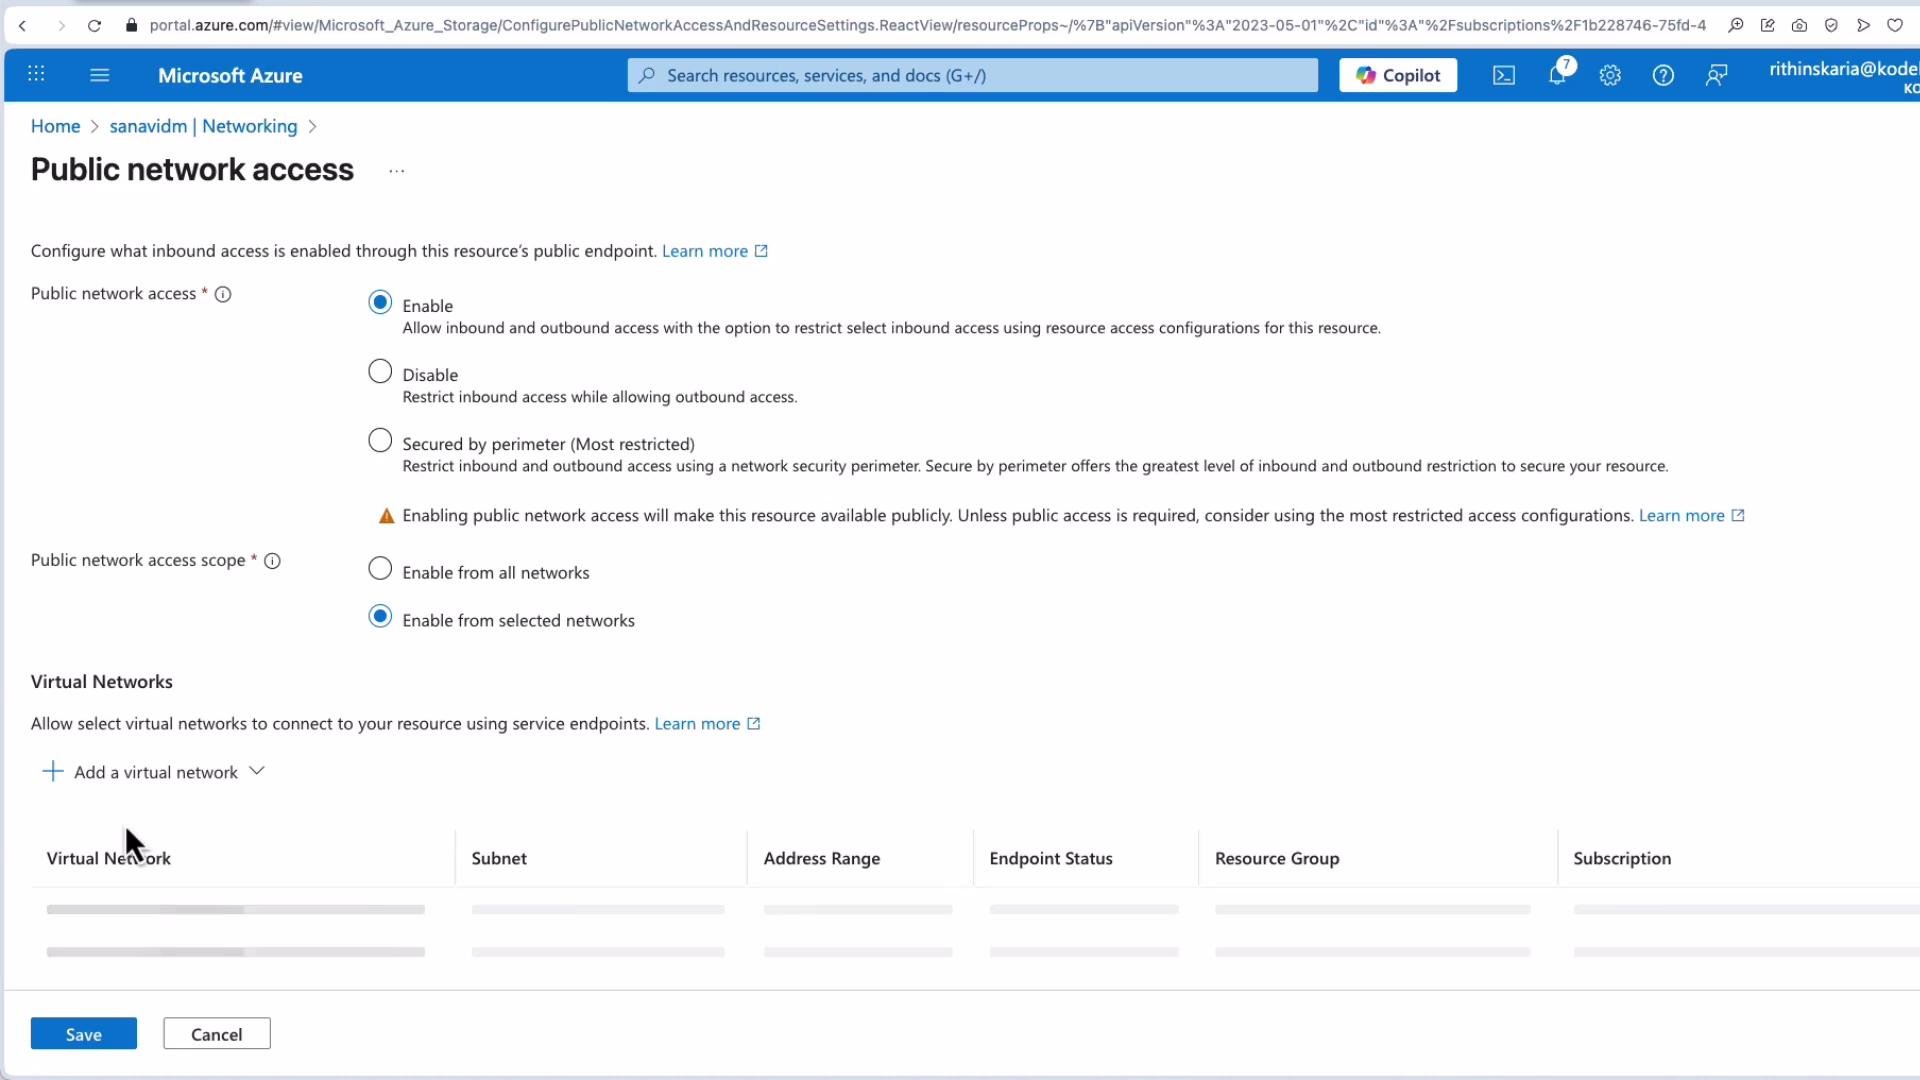Click the browser back arrow
The image size is (1920, 1080).
tap(22, 25)
